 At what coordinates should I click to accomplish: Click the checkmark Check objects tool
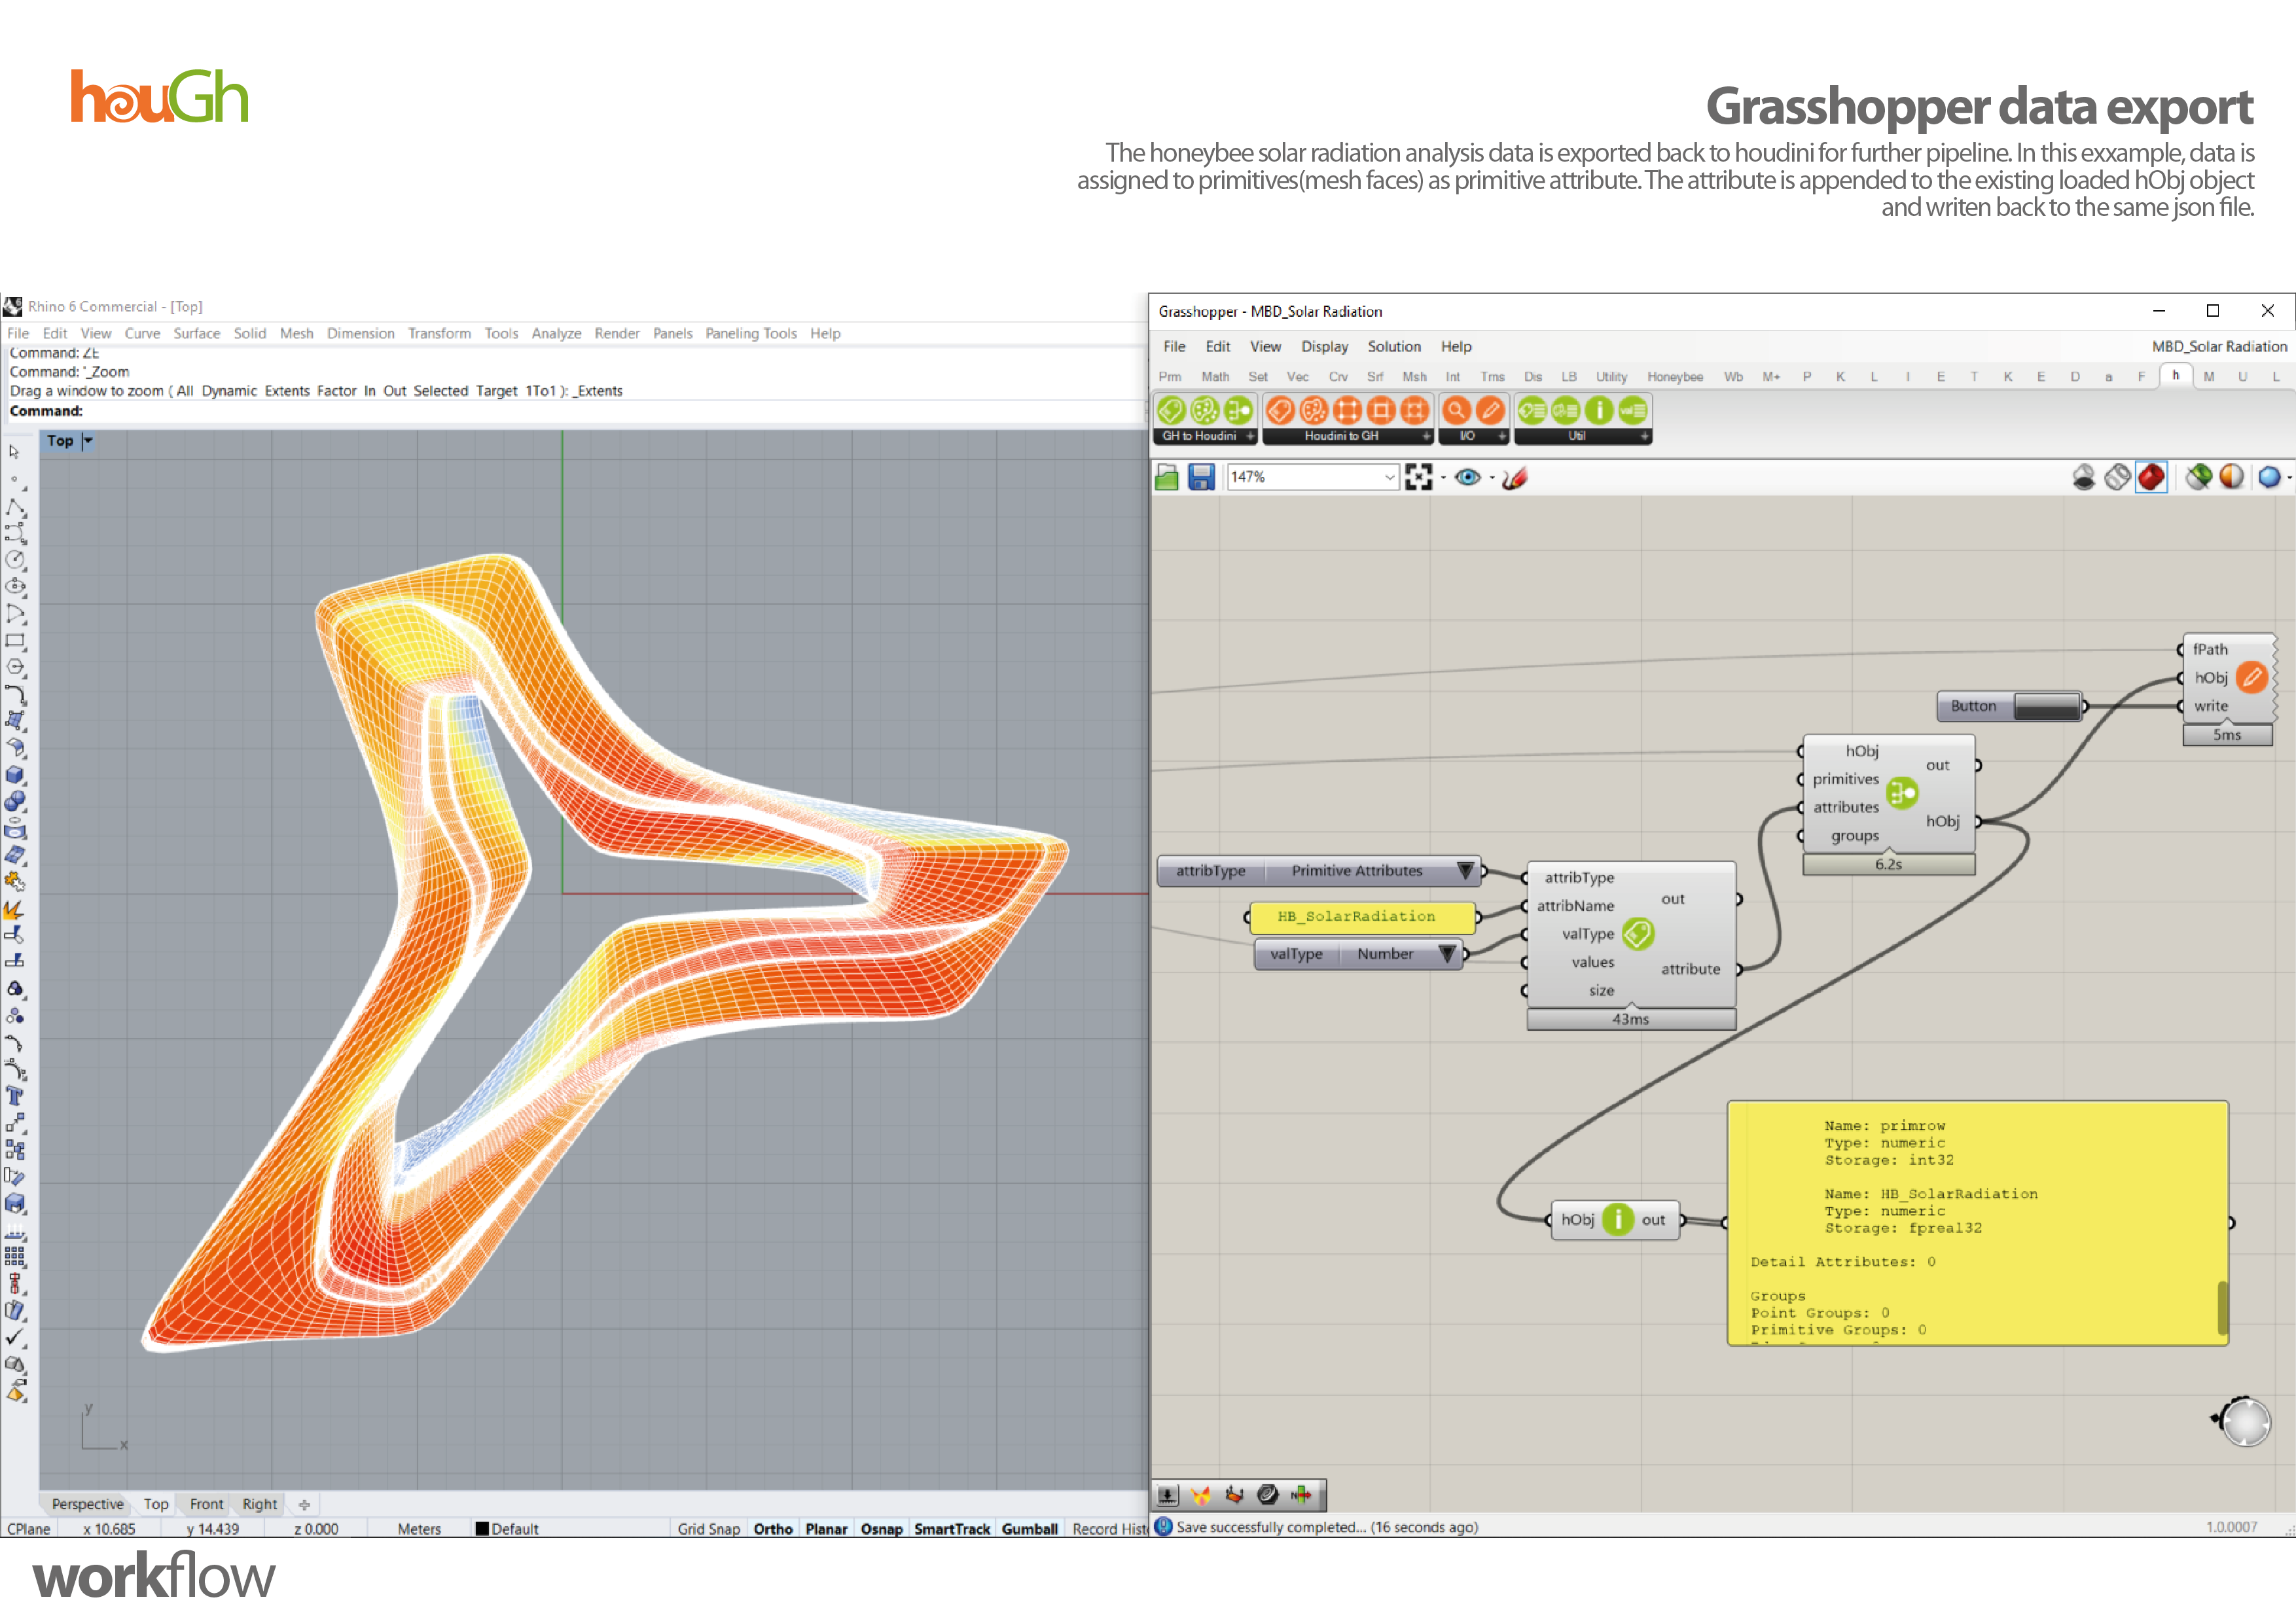tap(15, 1337)
